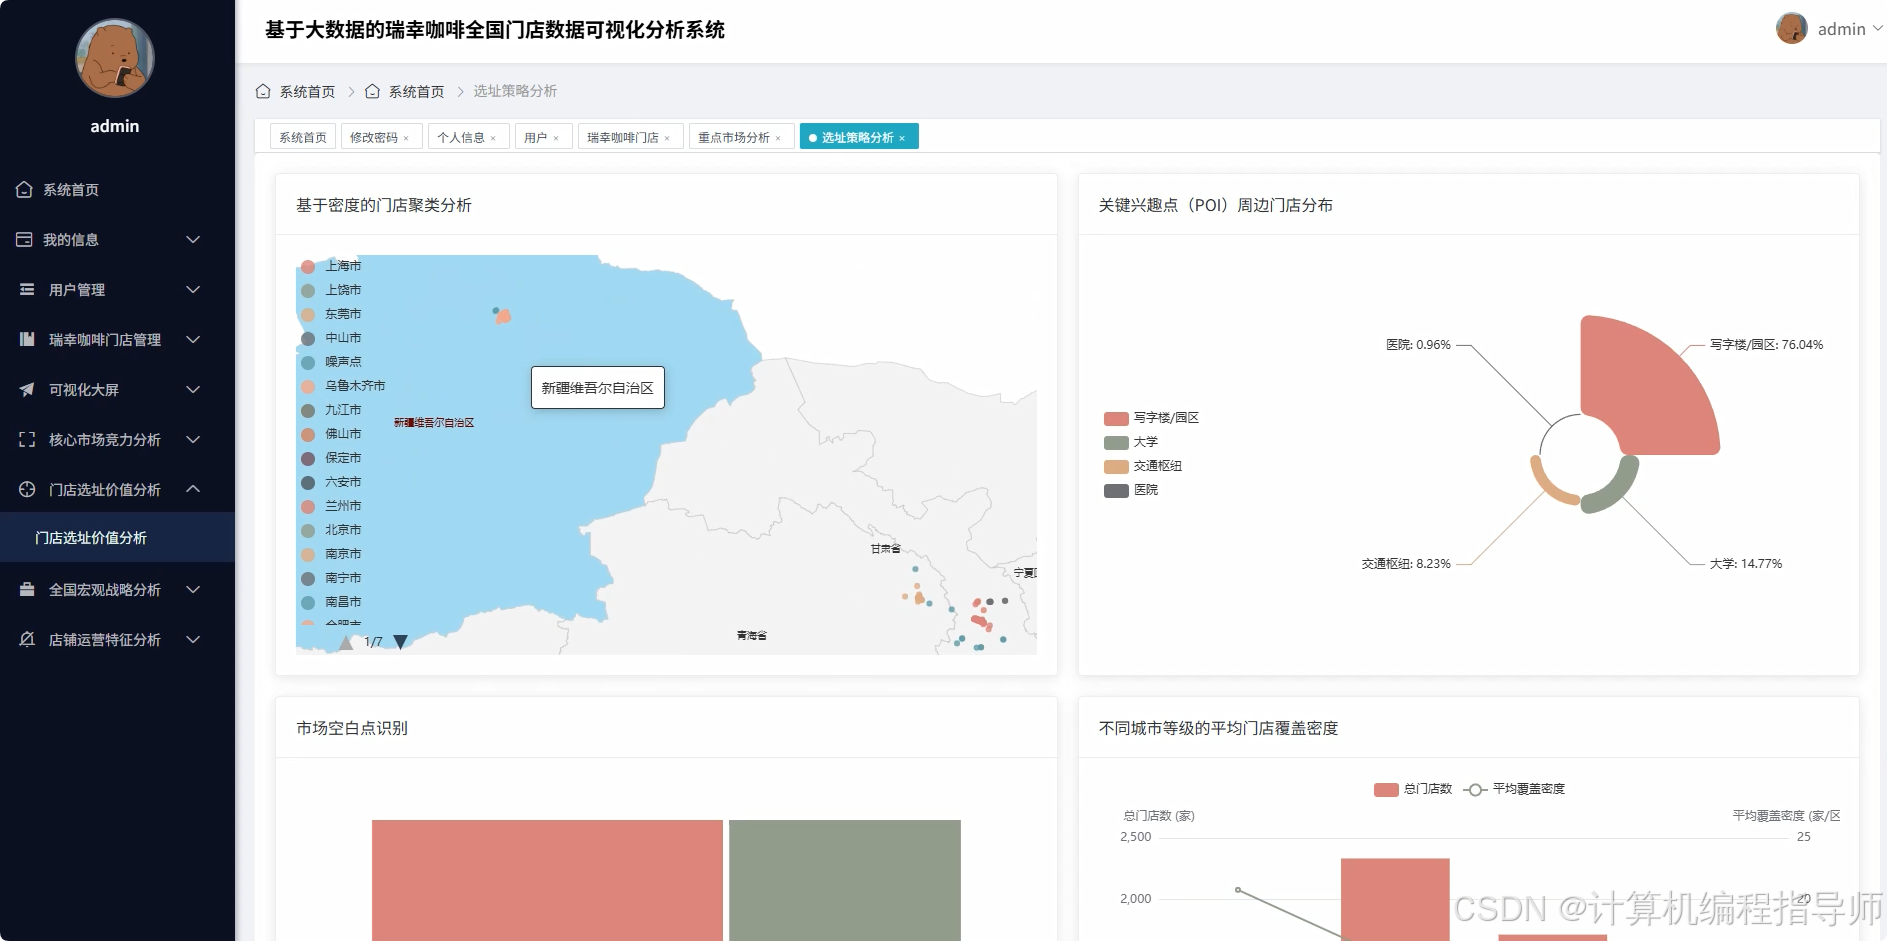The width and height of the screenshot is (1887, 941).
Task: Expand 可视化大屏 menu using its chevron
Action: [x=193, y=389]
